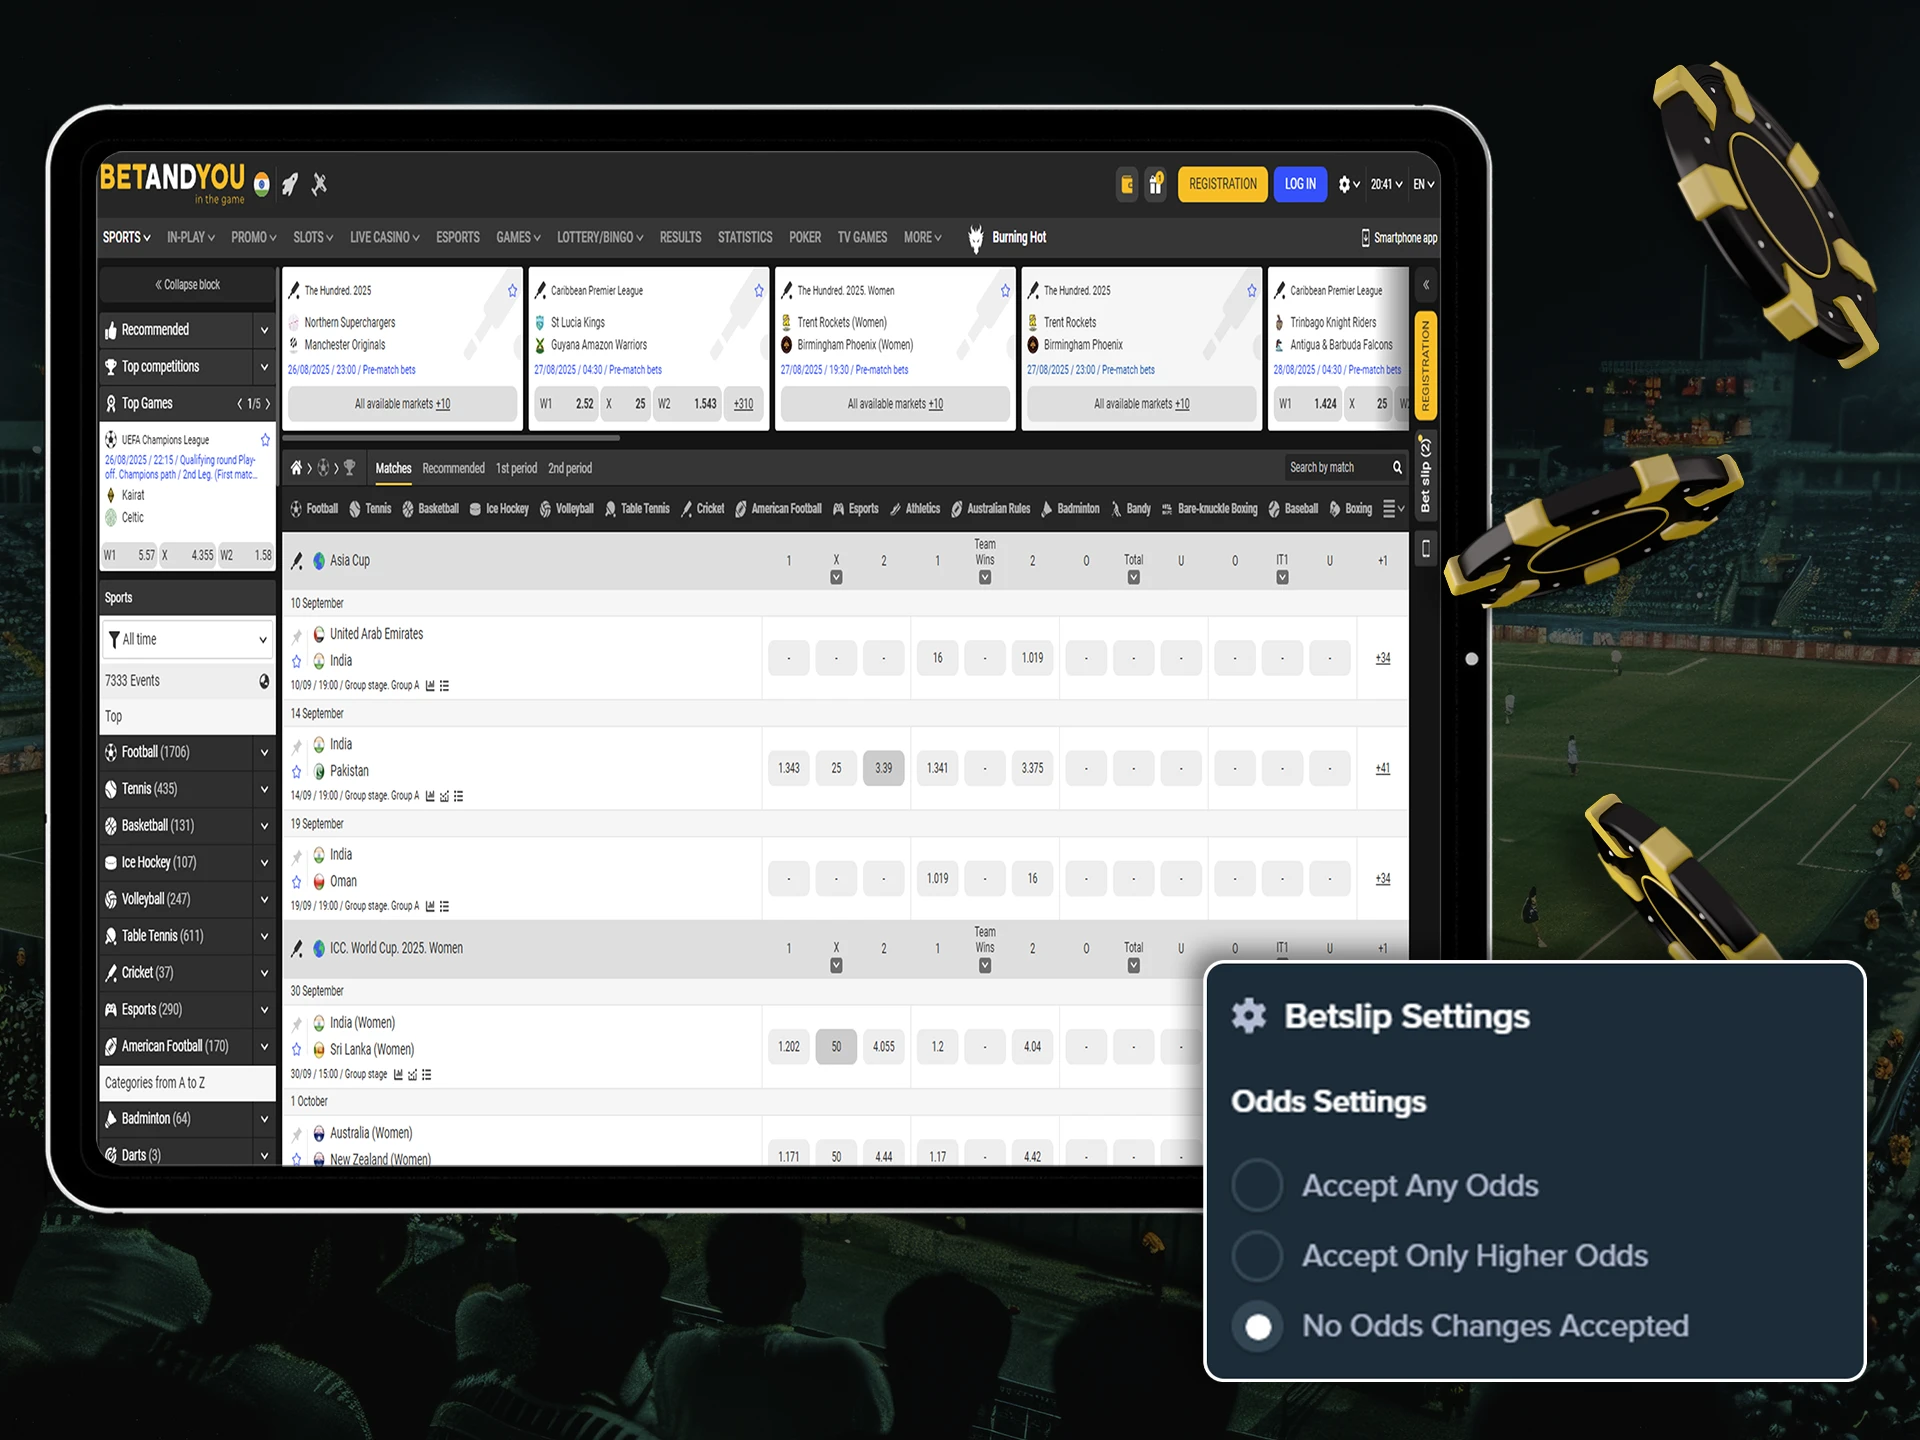Screen dimensions: 1920x1440
Task: Click the Table Tennis sport icon
Action: pyautogui.click(x=611, y=509)
